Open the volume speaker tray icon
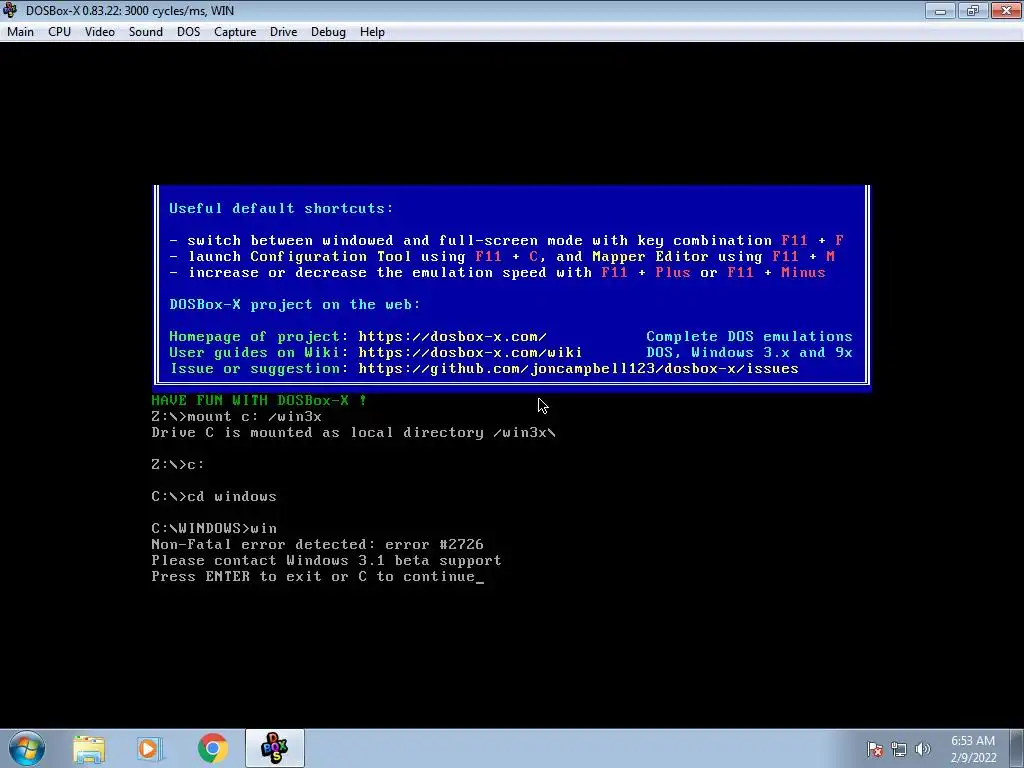The width and height of the screenshot is (1024, 768). point(923,749)
